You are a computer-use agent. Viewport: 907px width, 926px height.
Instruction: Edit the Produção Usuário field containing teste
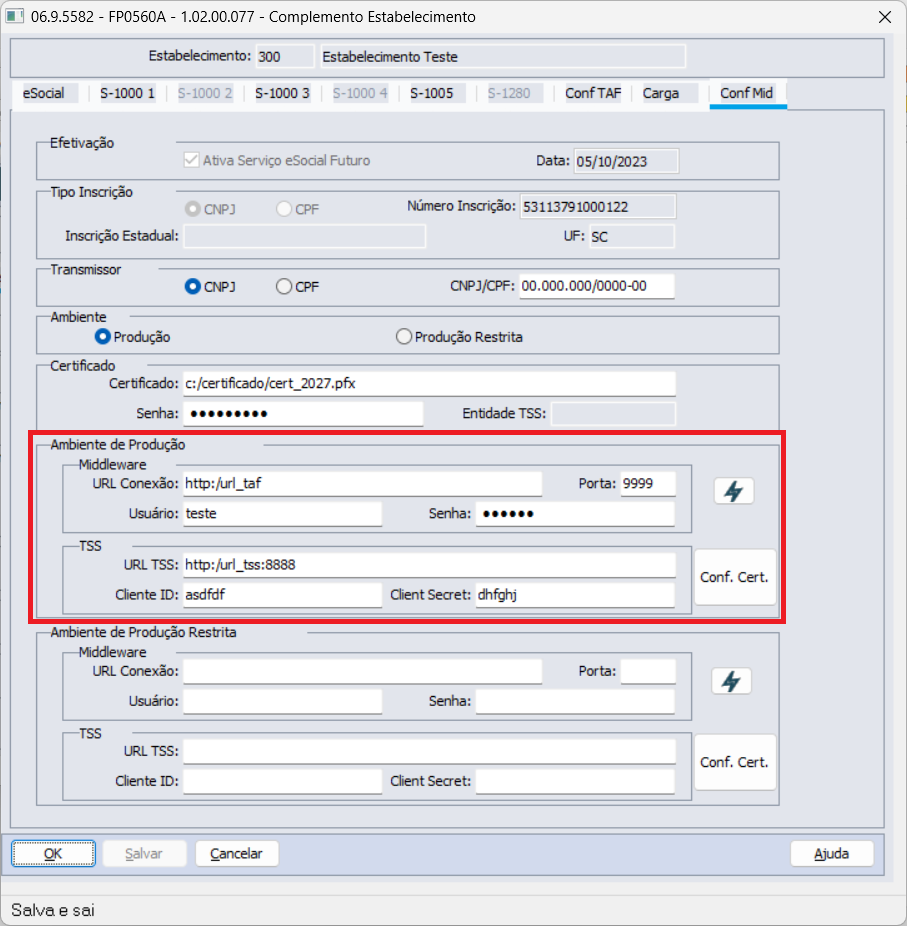click(x=282, y=513)
